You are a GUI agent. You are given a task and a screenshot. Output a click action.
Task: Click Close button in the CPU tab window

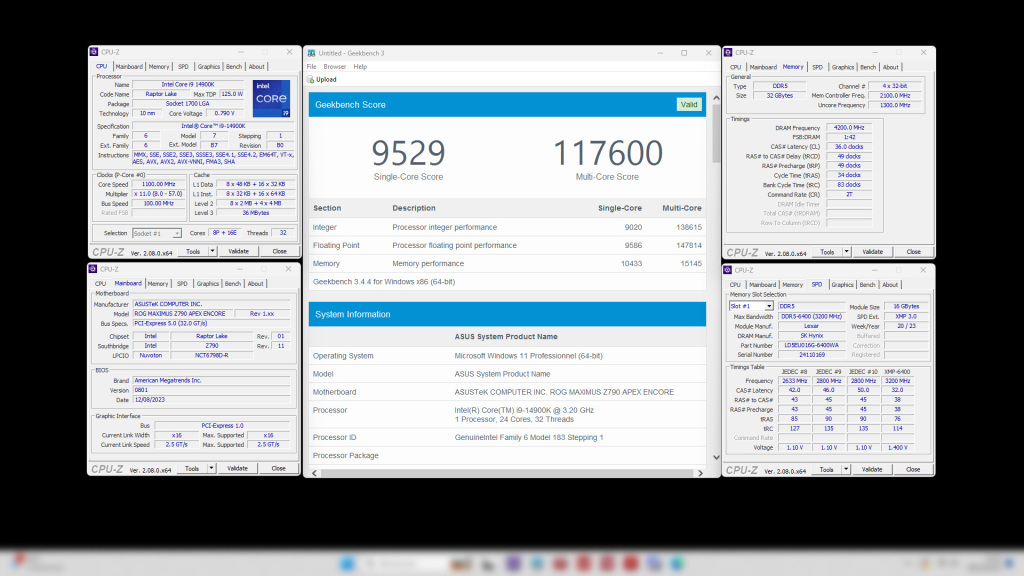pos(280,251)
